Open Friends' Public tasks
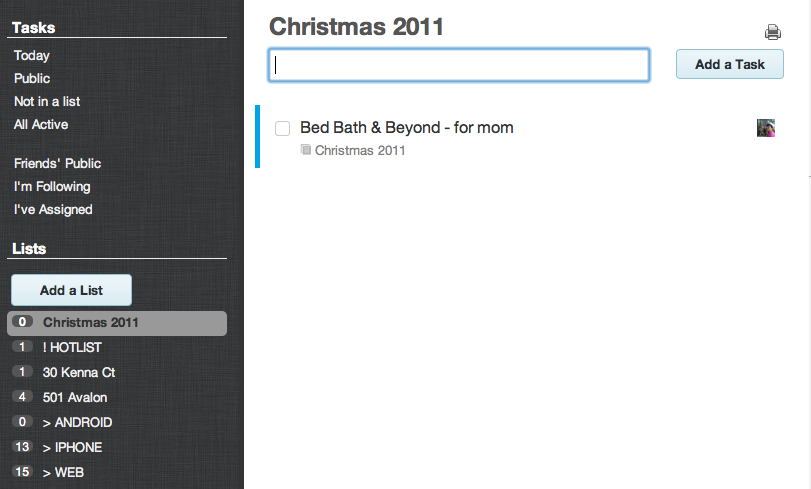Screen dimensions: 811x489 coord(57,163)
